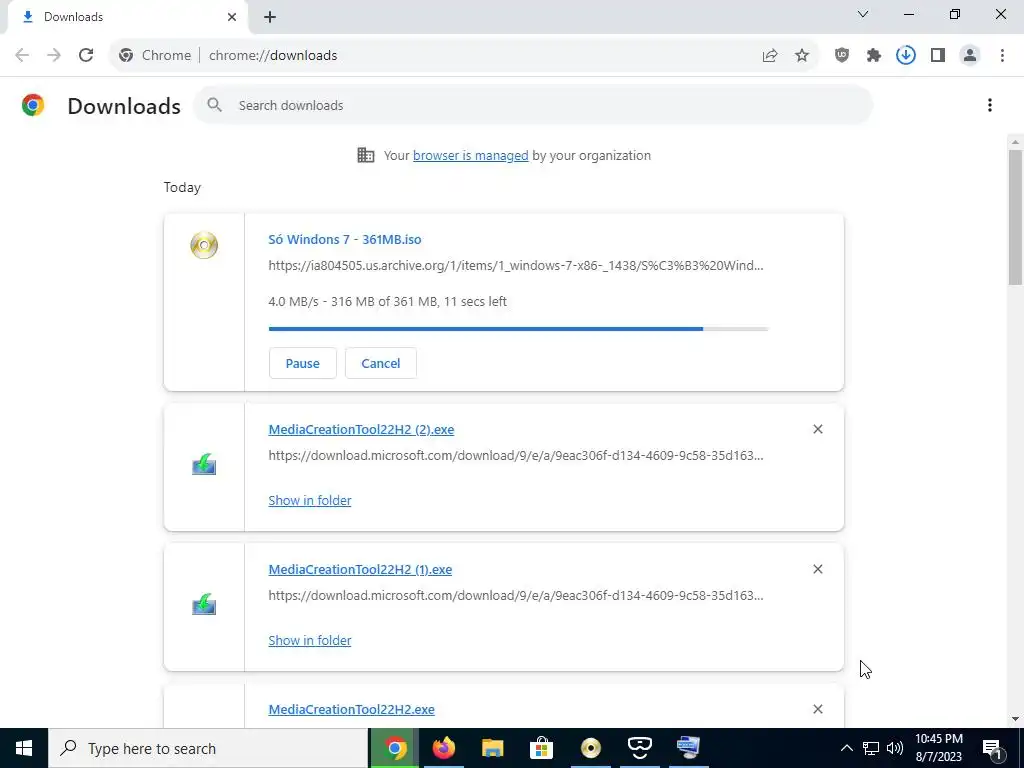The height and width of the screenshot is (768, 1024).
Task: Click the Só Windows 7 - 361MB.iso file name
Action: click(x=345, y=240)
